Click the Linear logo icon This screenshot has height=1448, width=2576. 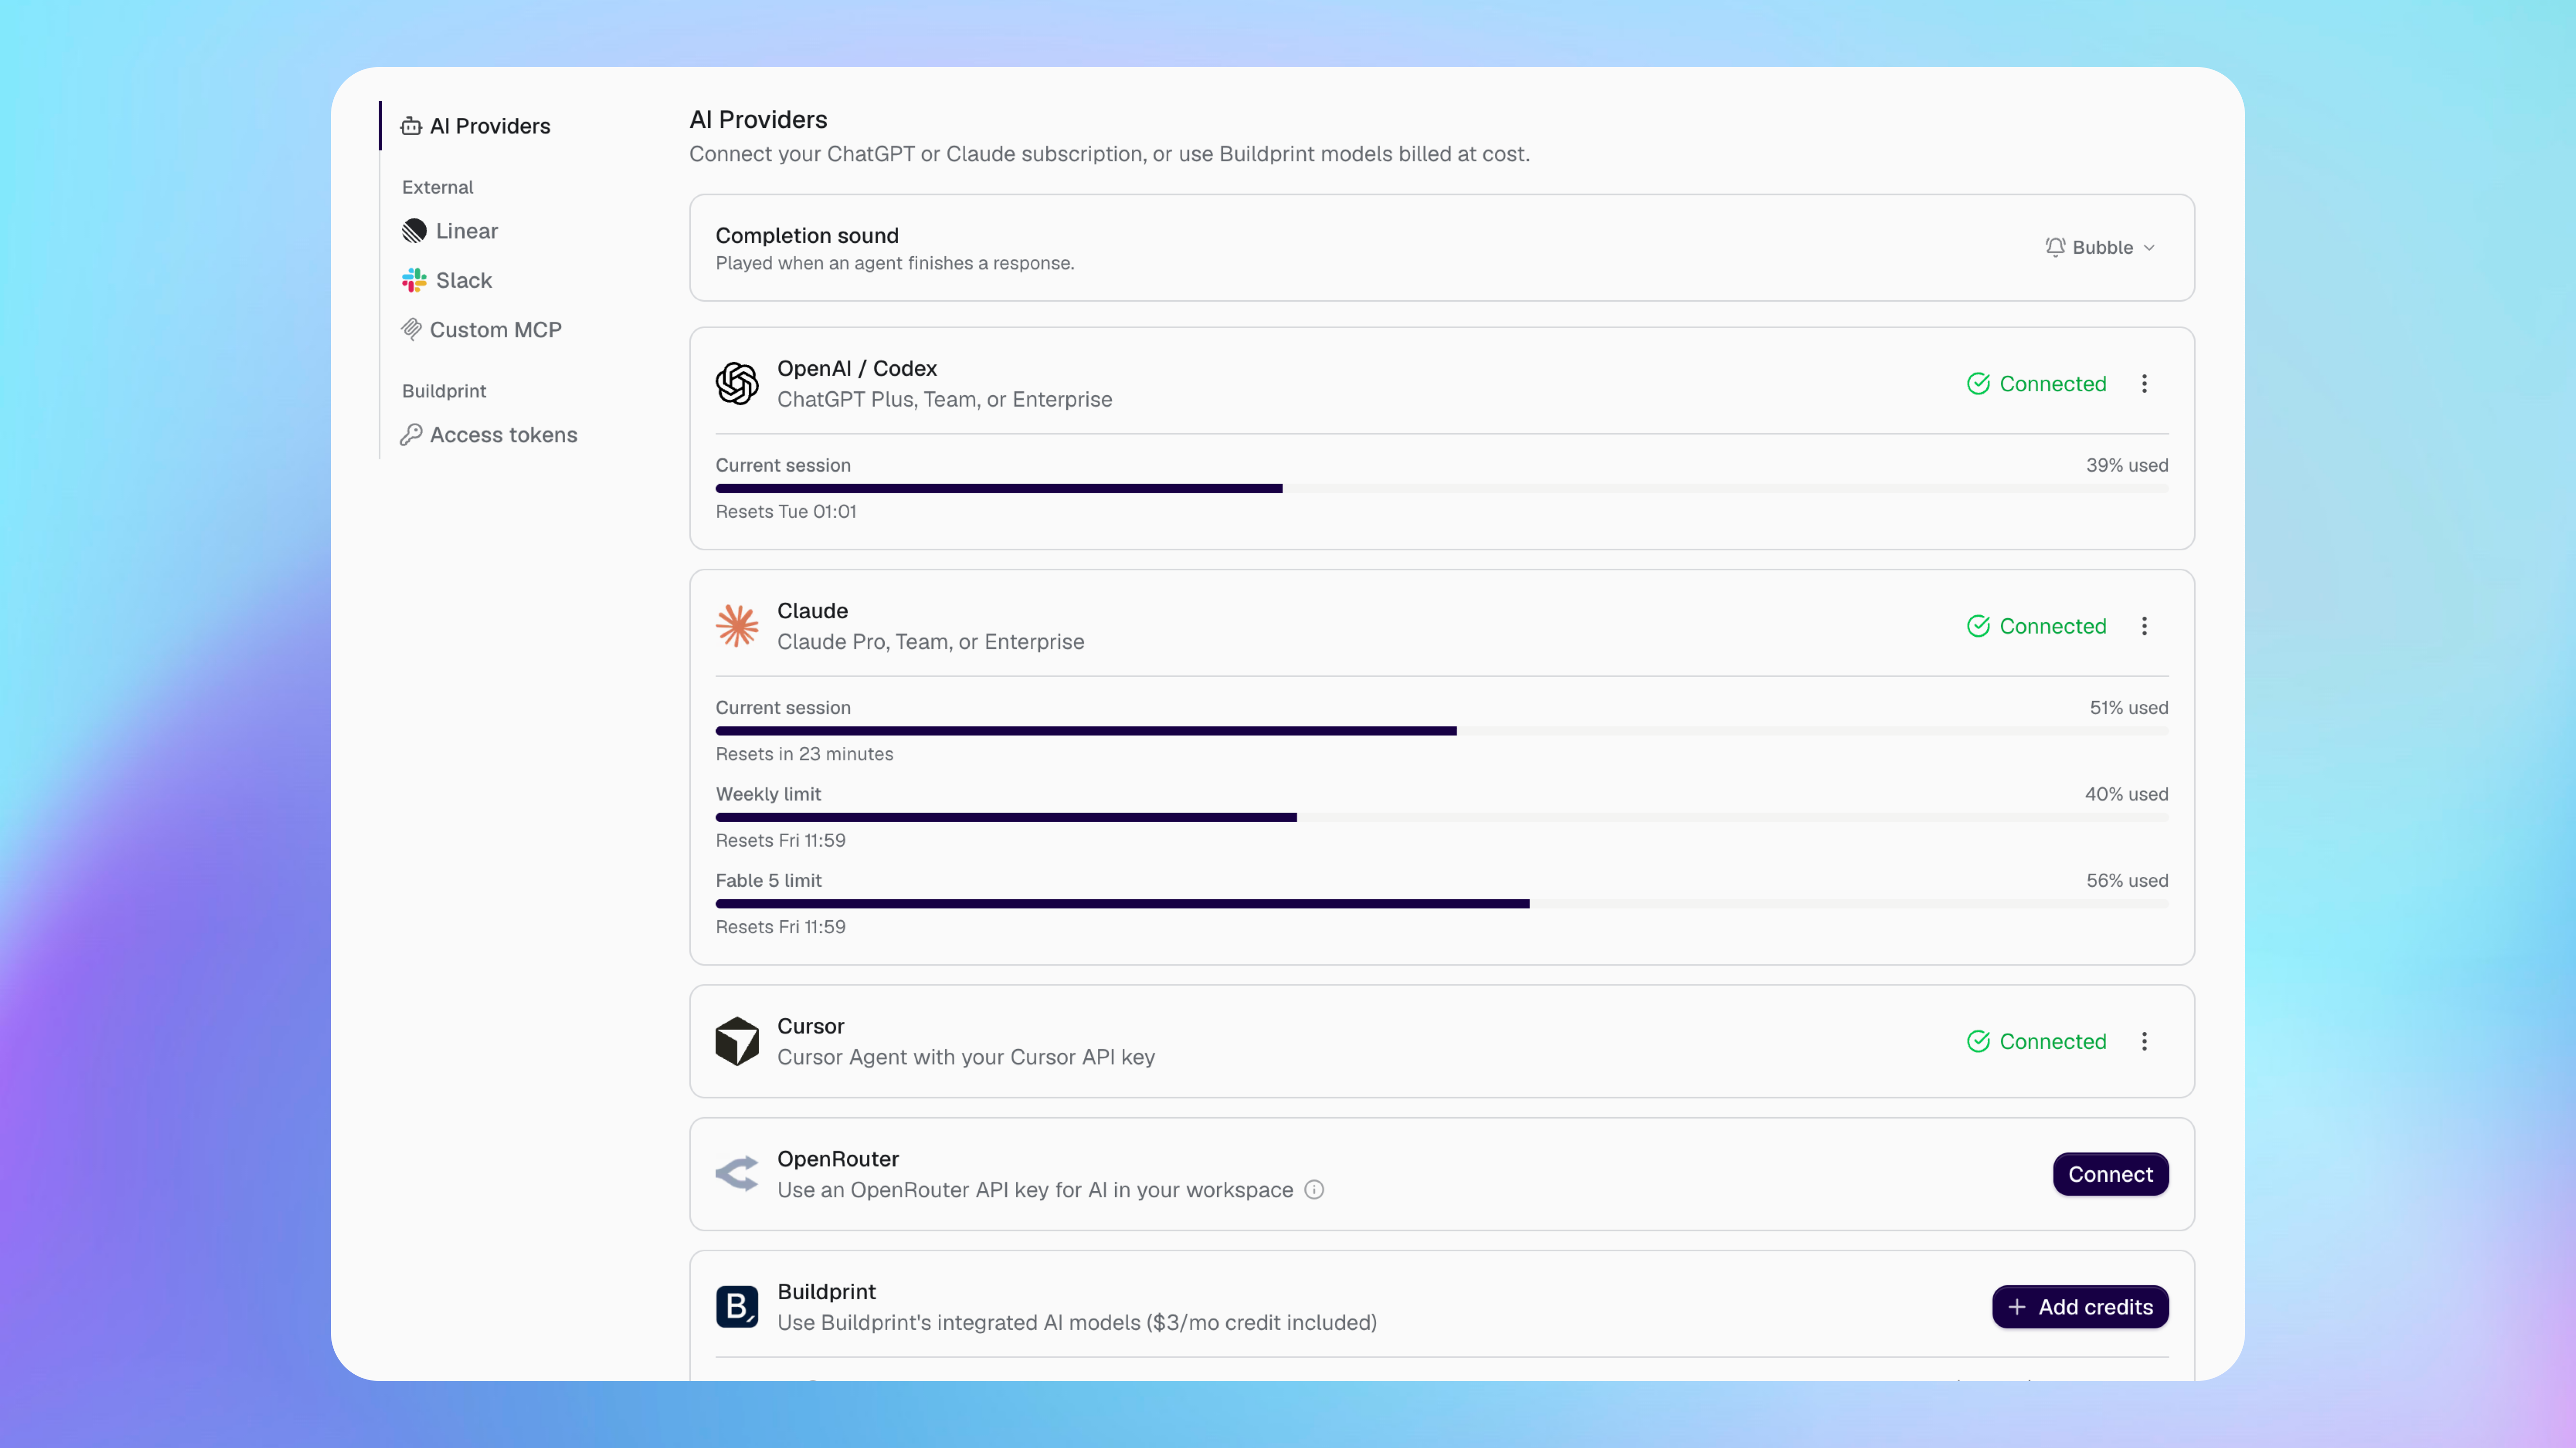(x=414, y=231)
